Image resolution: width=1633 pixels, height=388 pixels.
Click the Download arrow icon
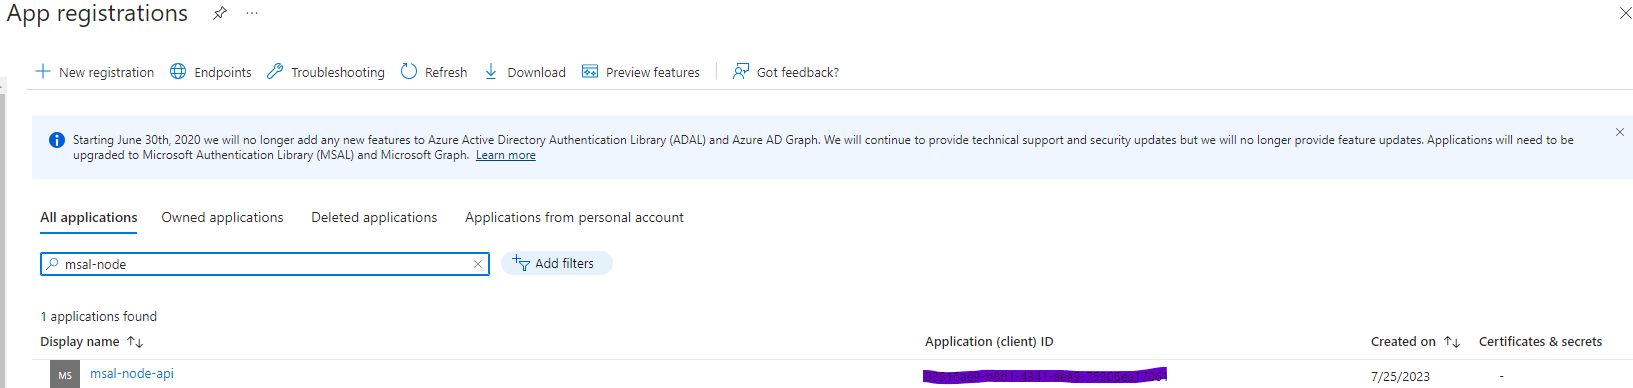(491, 71)
